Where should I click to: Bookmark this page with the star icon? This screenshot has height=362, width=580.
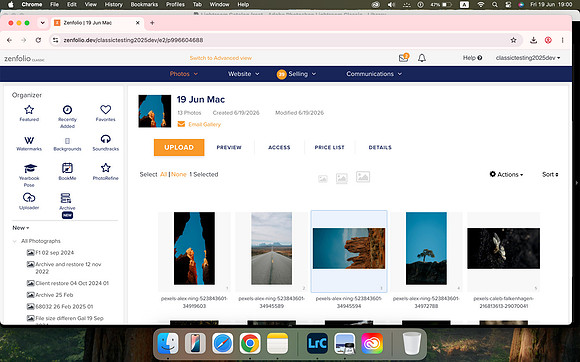(513, 40)
